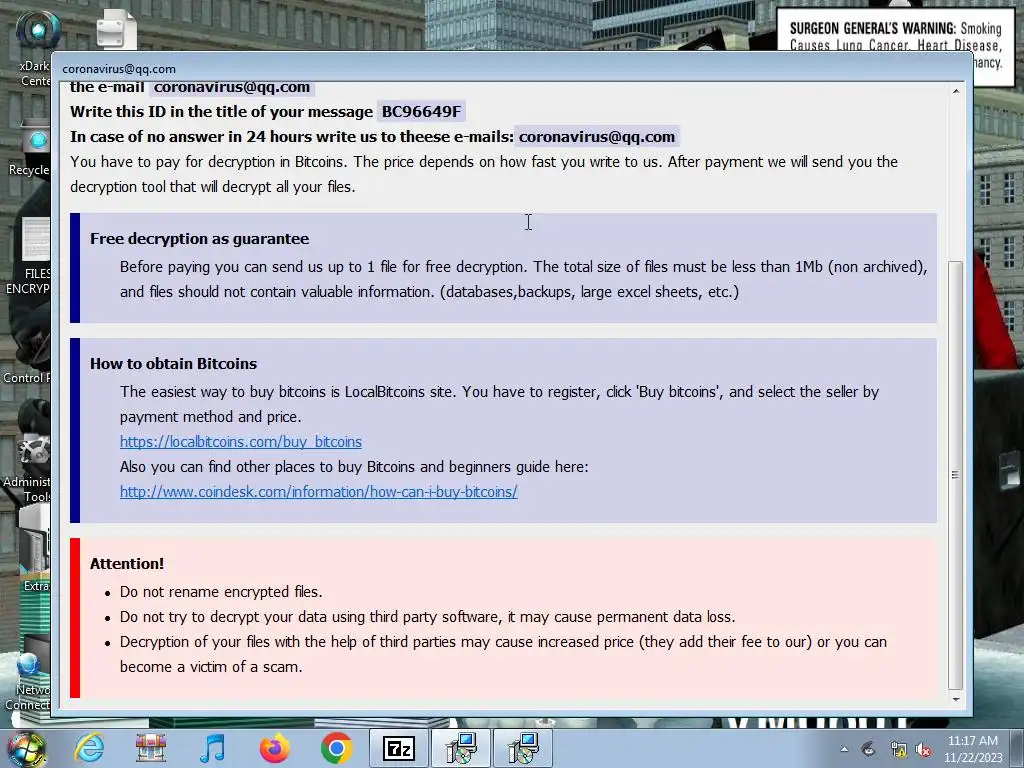
Task: Switch to the second installer taskbar window
Action: [x=523, y=748]
